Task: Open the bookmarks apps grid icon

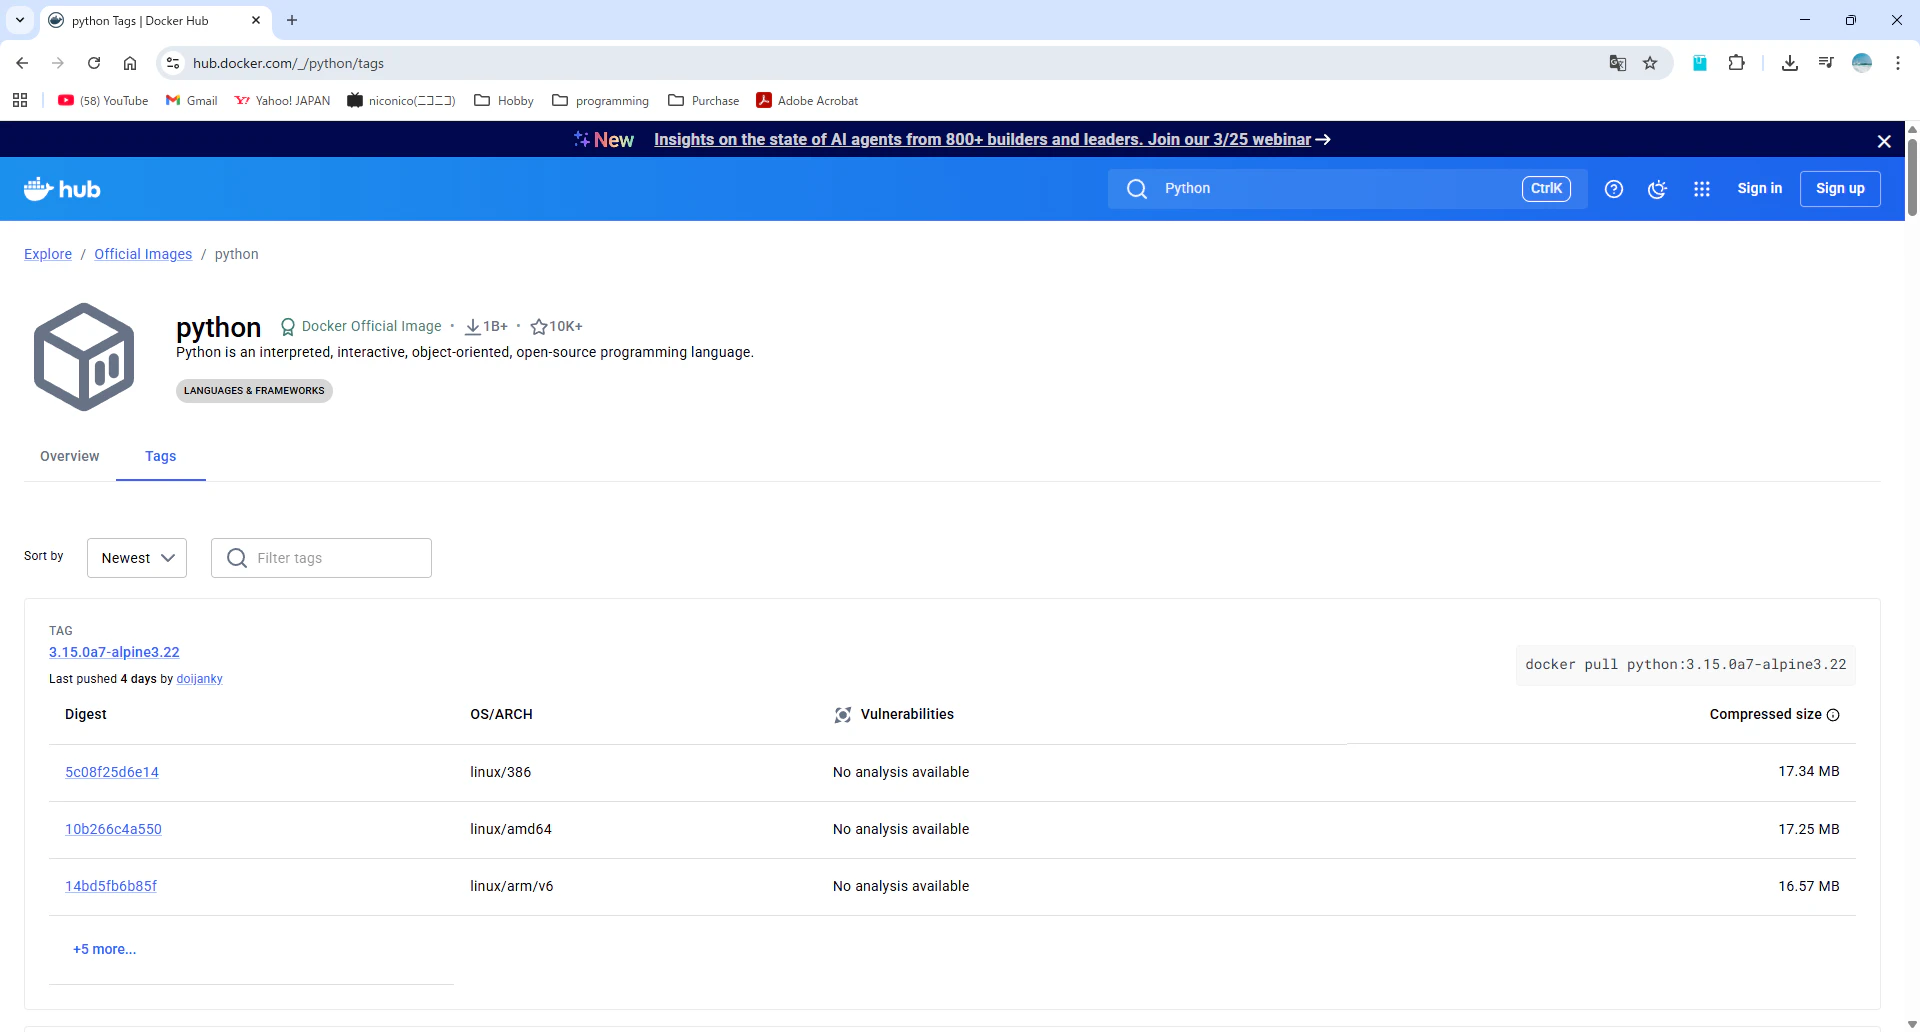Action: point(20,100)
